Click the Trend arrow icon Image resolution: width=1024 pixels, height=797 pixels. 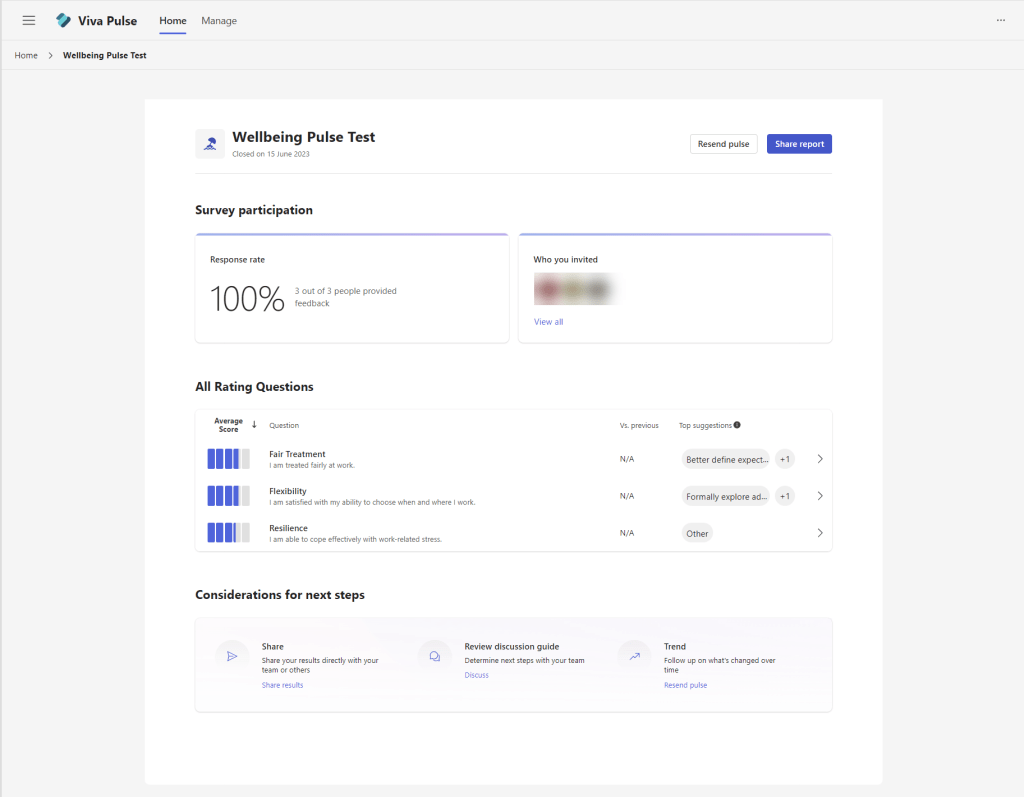click(x=634, y=657)
